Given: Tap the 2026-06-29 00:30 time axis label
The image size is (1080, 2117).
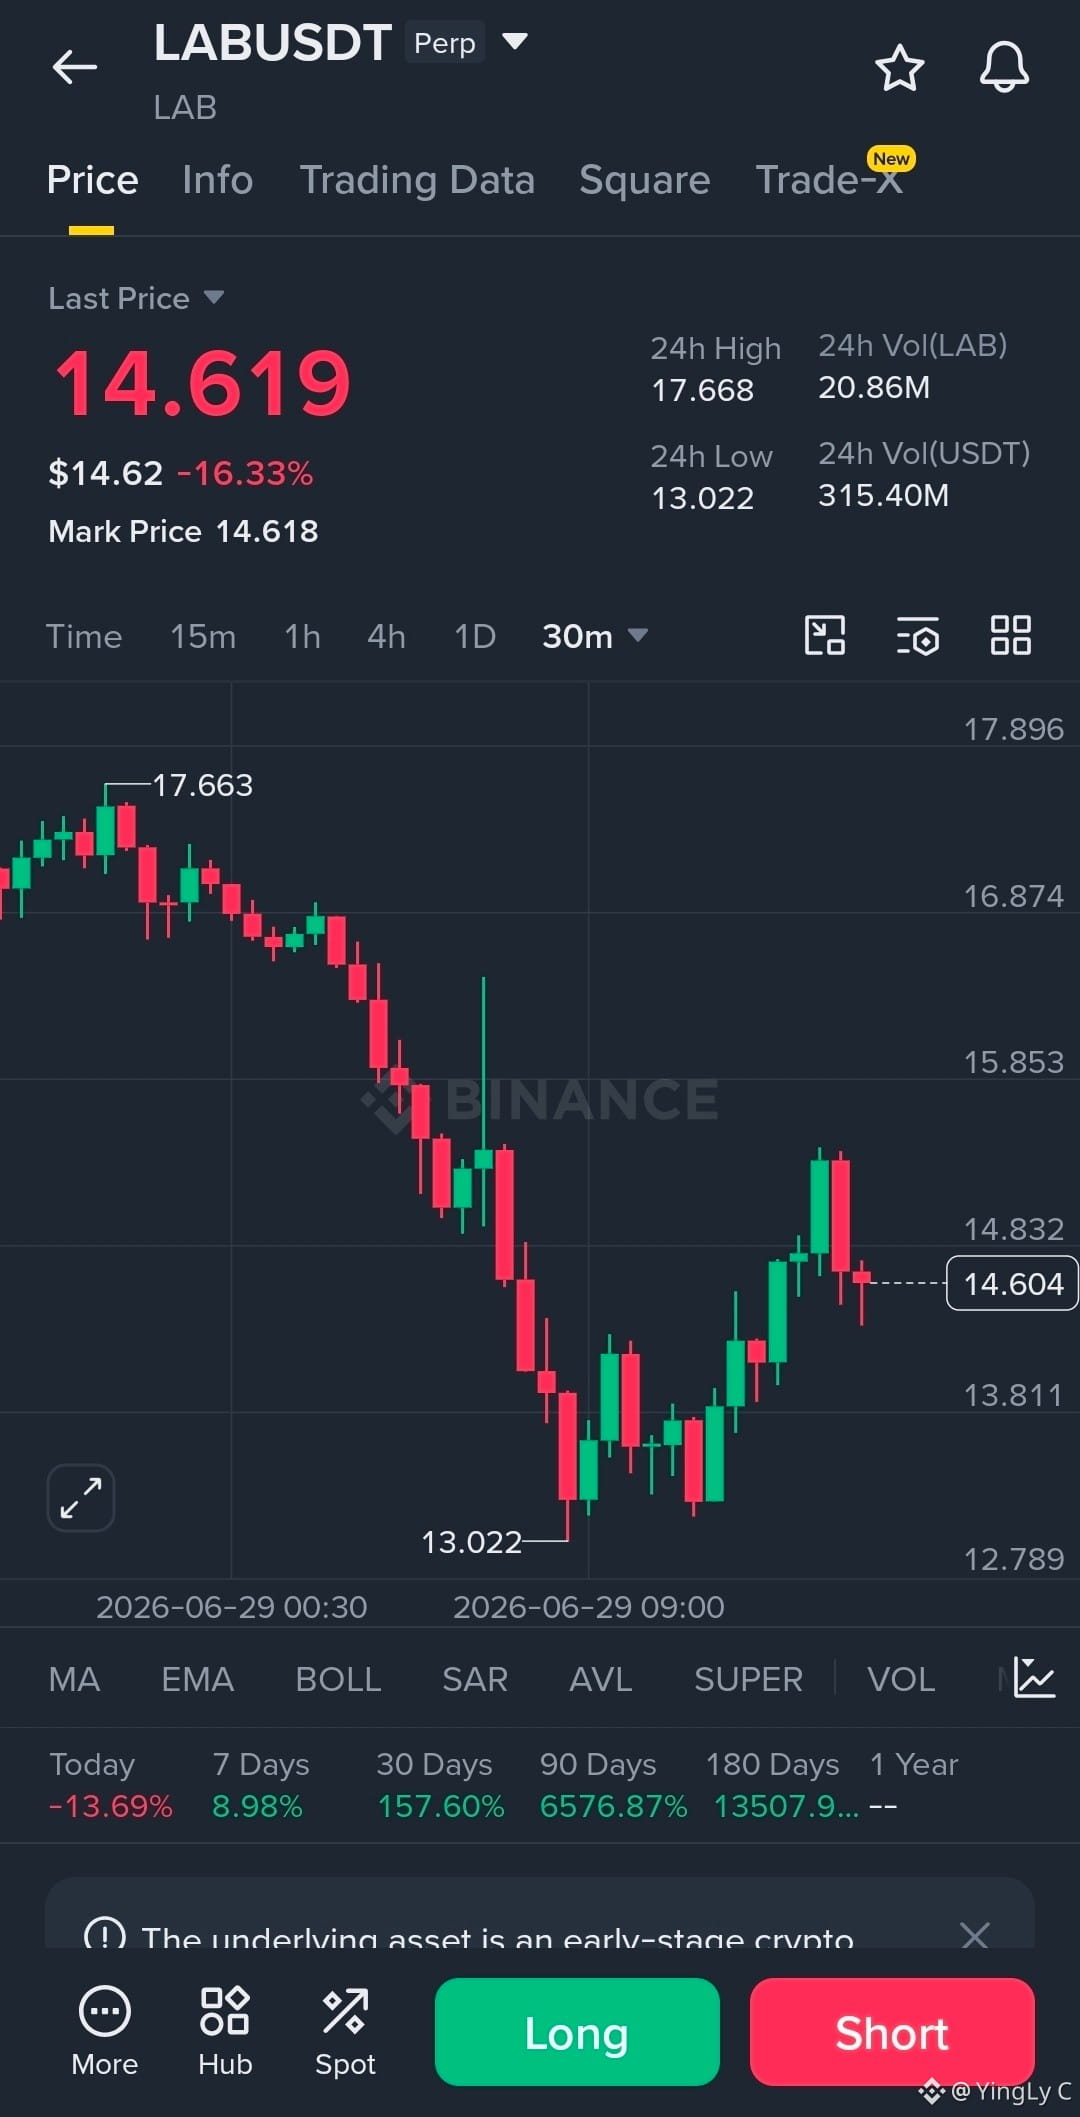Looking at the screenshot, I should pos(231,1607).
